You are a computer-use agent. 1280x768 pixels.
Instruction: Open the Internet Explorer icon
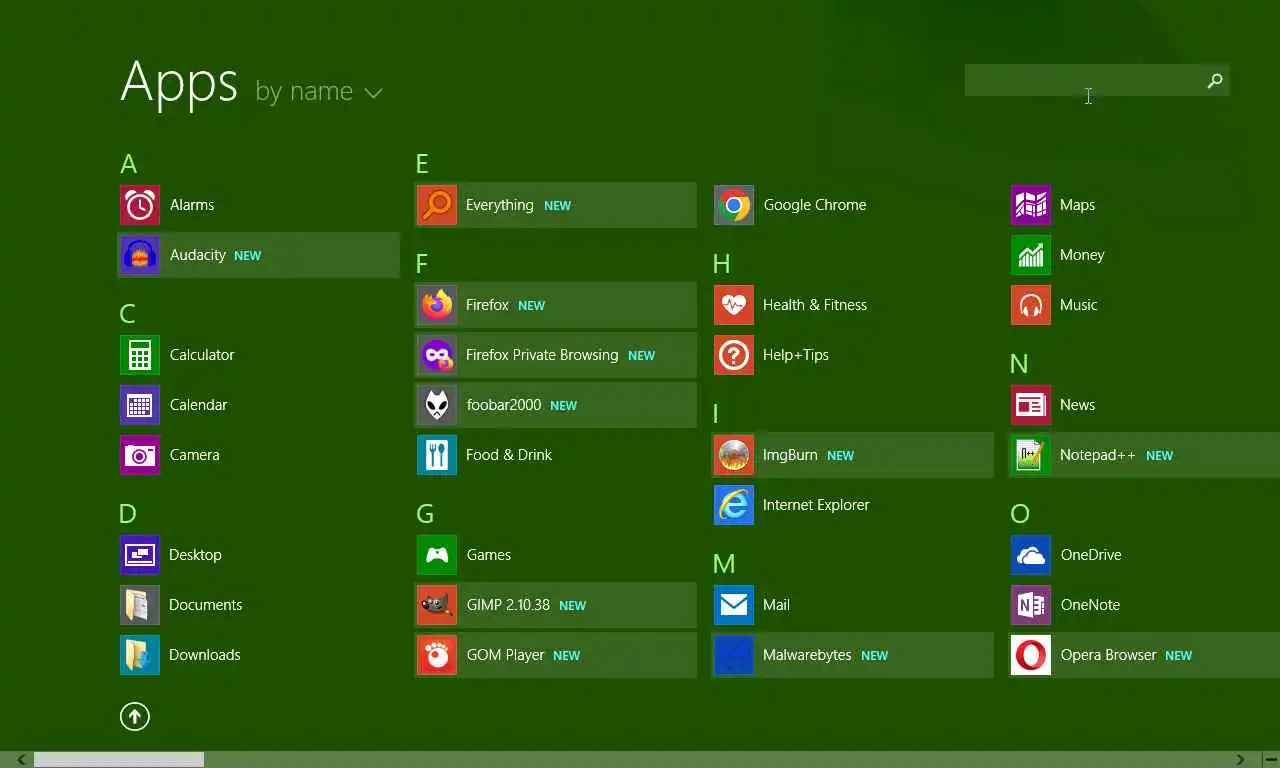point(734,505)
